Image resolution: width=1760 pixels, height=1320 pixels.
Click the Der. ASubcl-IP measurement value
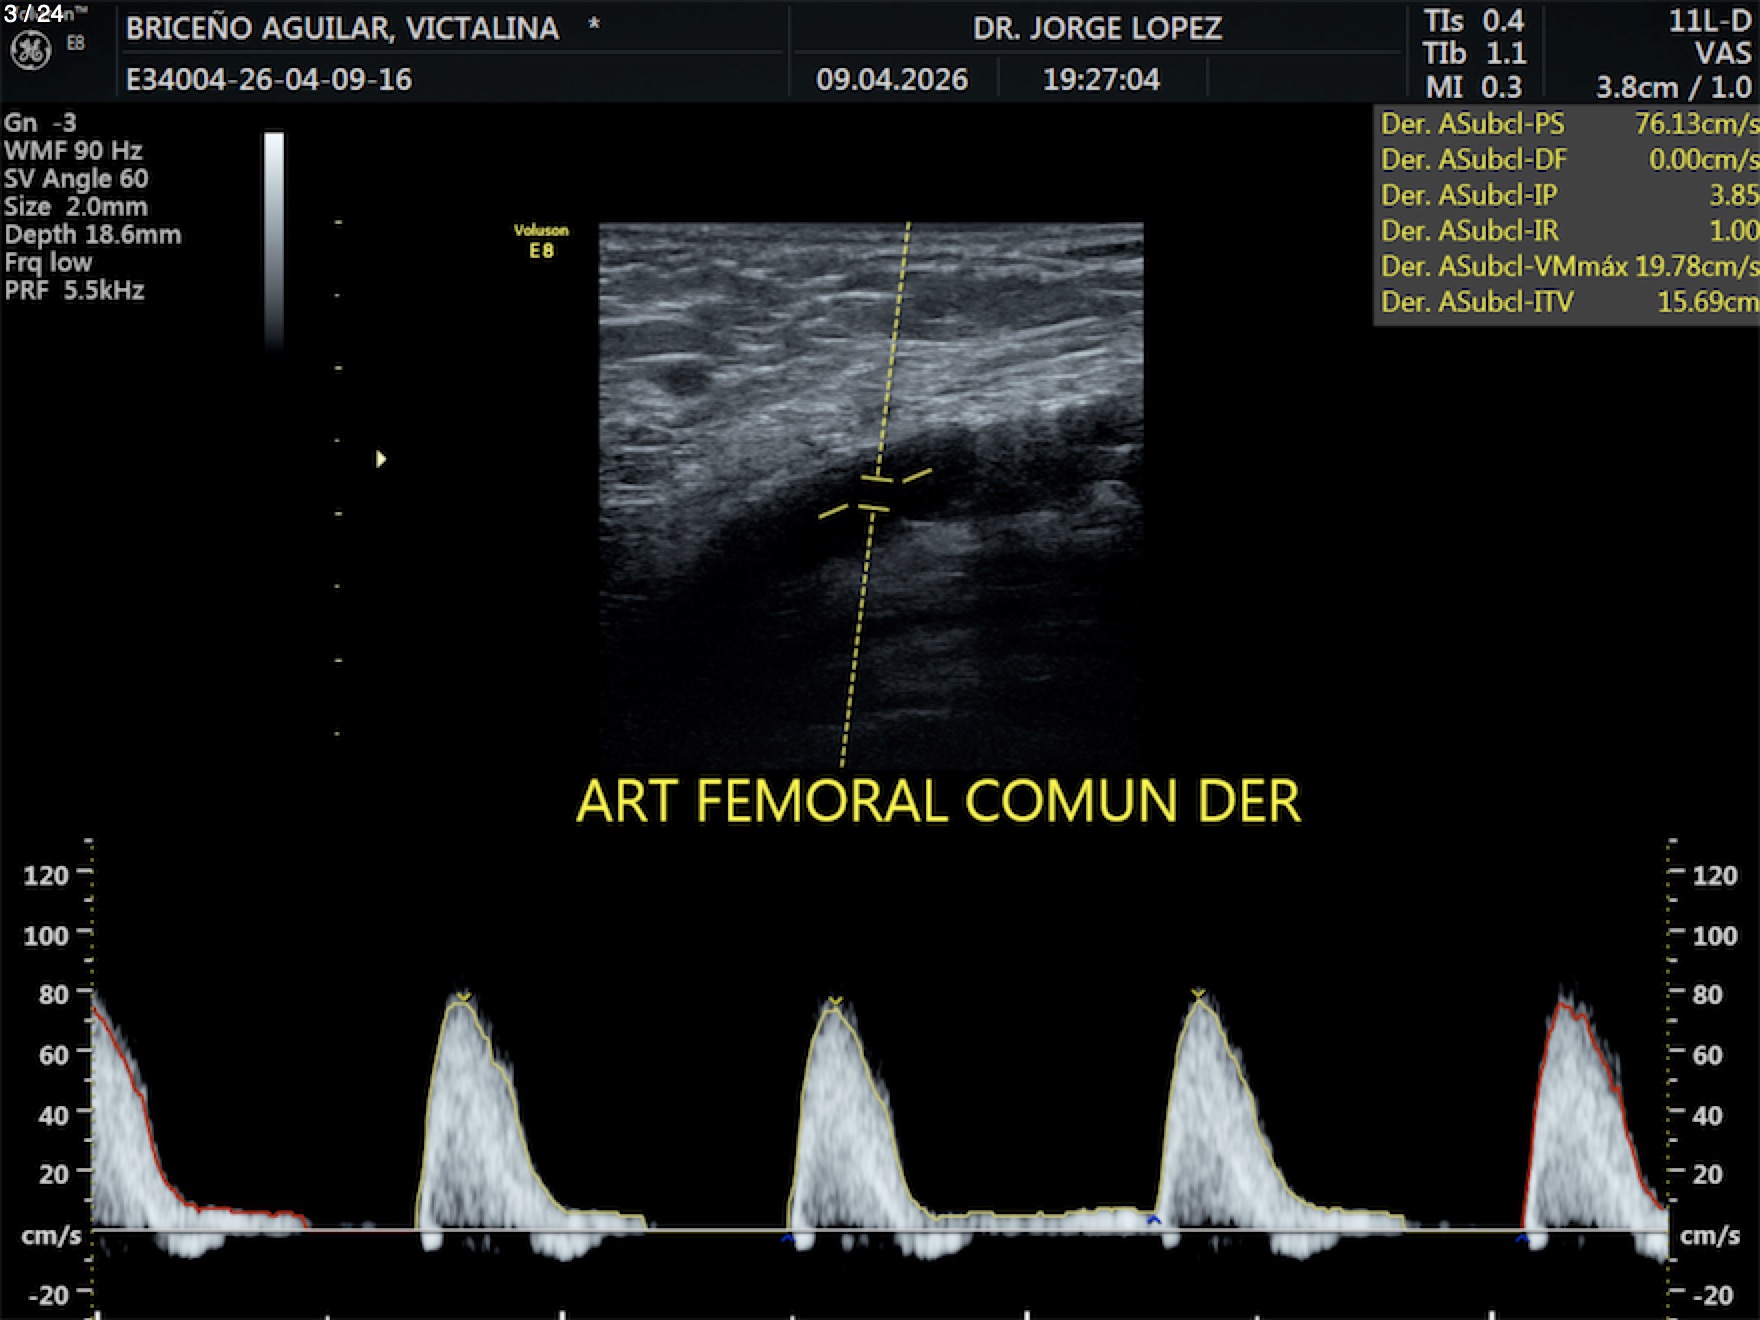pyautogui.click(x=1732, y=195)
